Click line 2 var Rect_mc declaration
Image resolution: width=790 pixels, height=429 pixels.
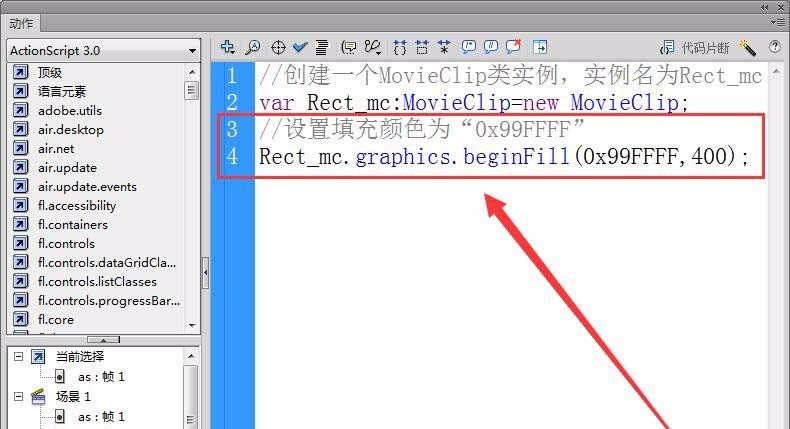pyautogui.click(x=474, y=103)
